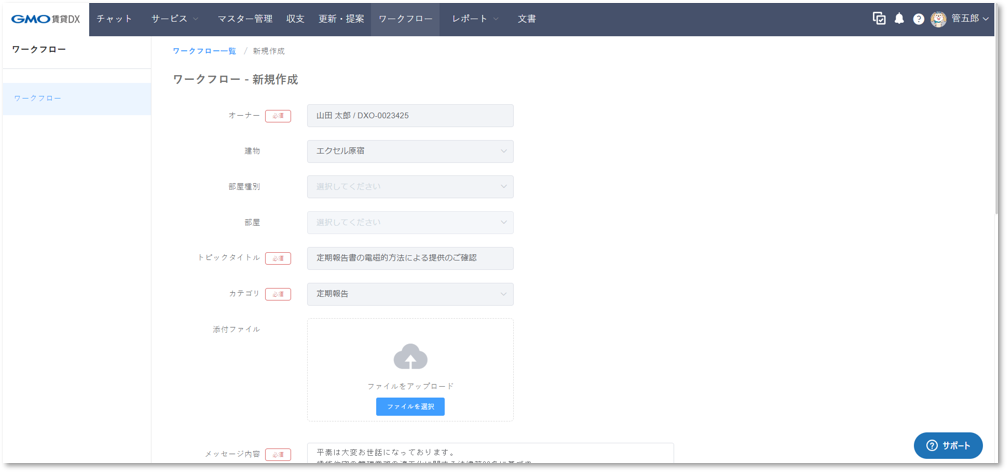Open the 建物 dropdown showing エクセル原宿

[410, 151]
